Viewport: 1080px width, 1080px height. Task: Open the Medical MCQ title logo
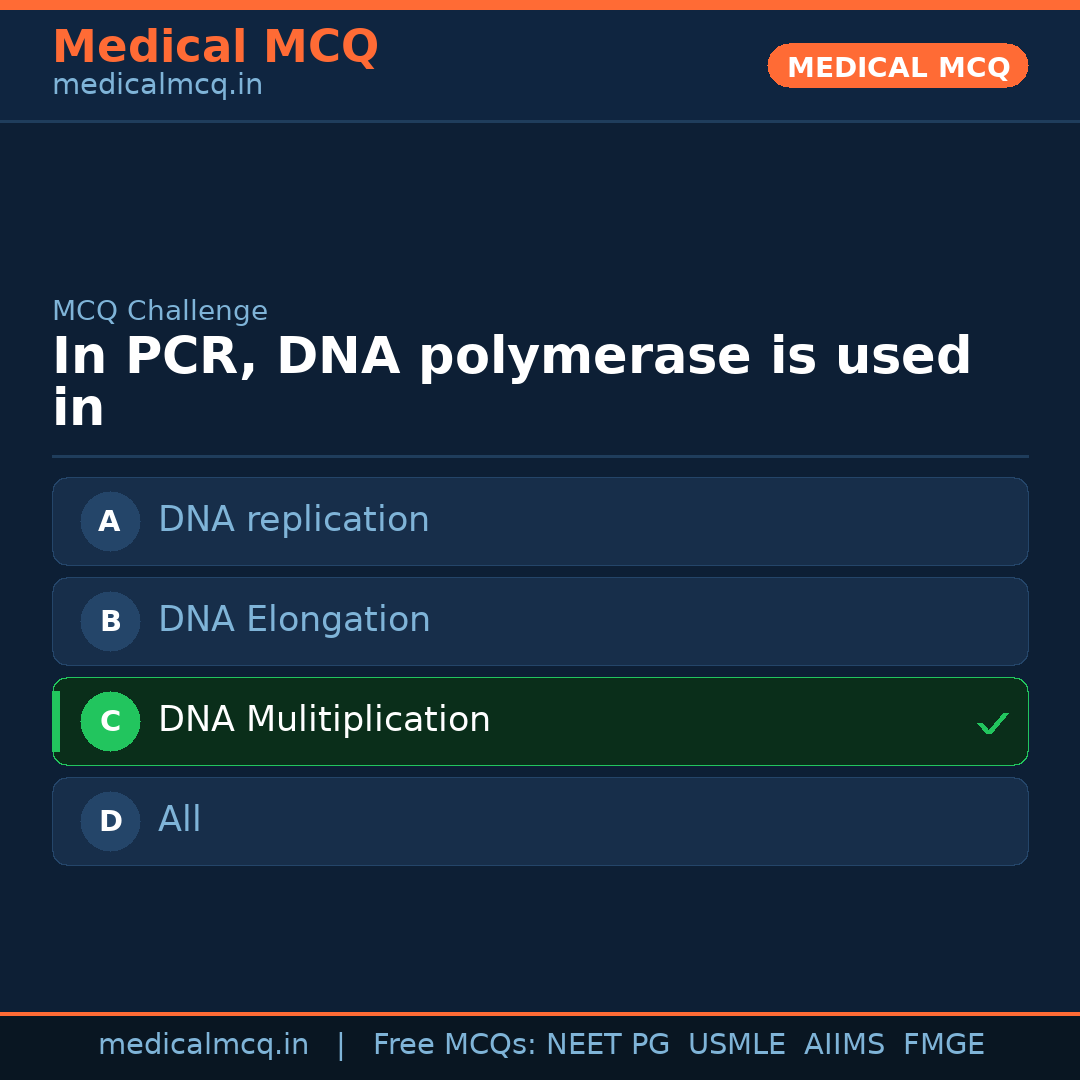[x=215, y=47]
